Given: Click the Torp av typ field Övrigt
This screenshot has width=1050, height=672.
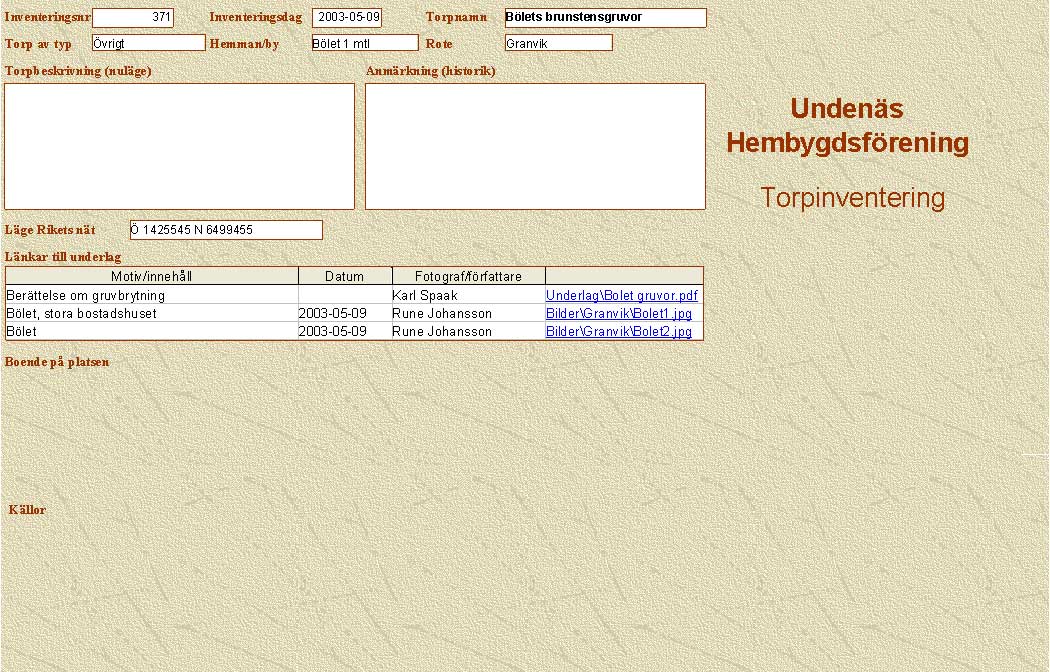Looking at the screenshot, I should coord(148,43).
